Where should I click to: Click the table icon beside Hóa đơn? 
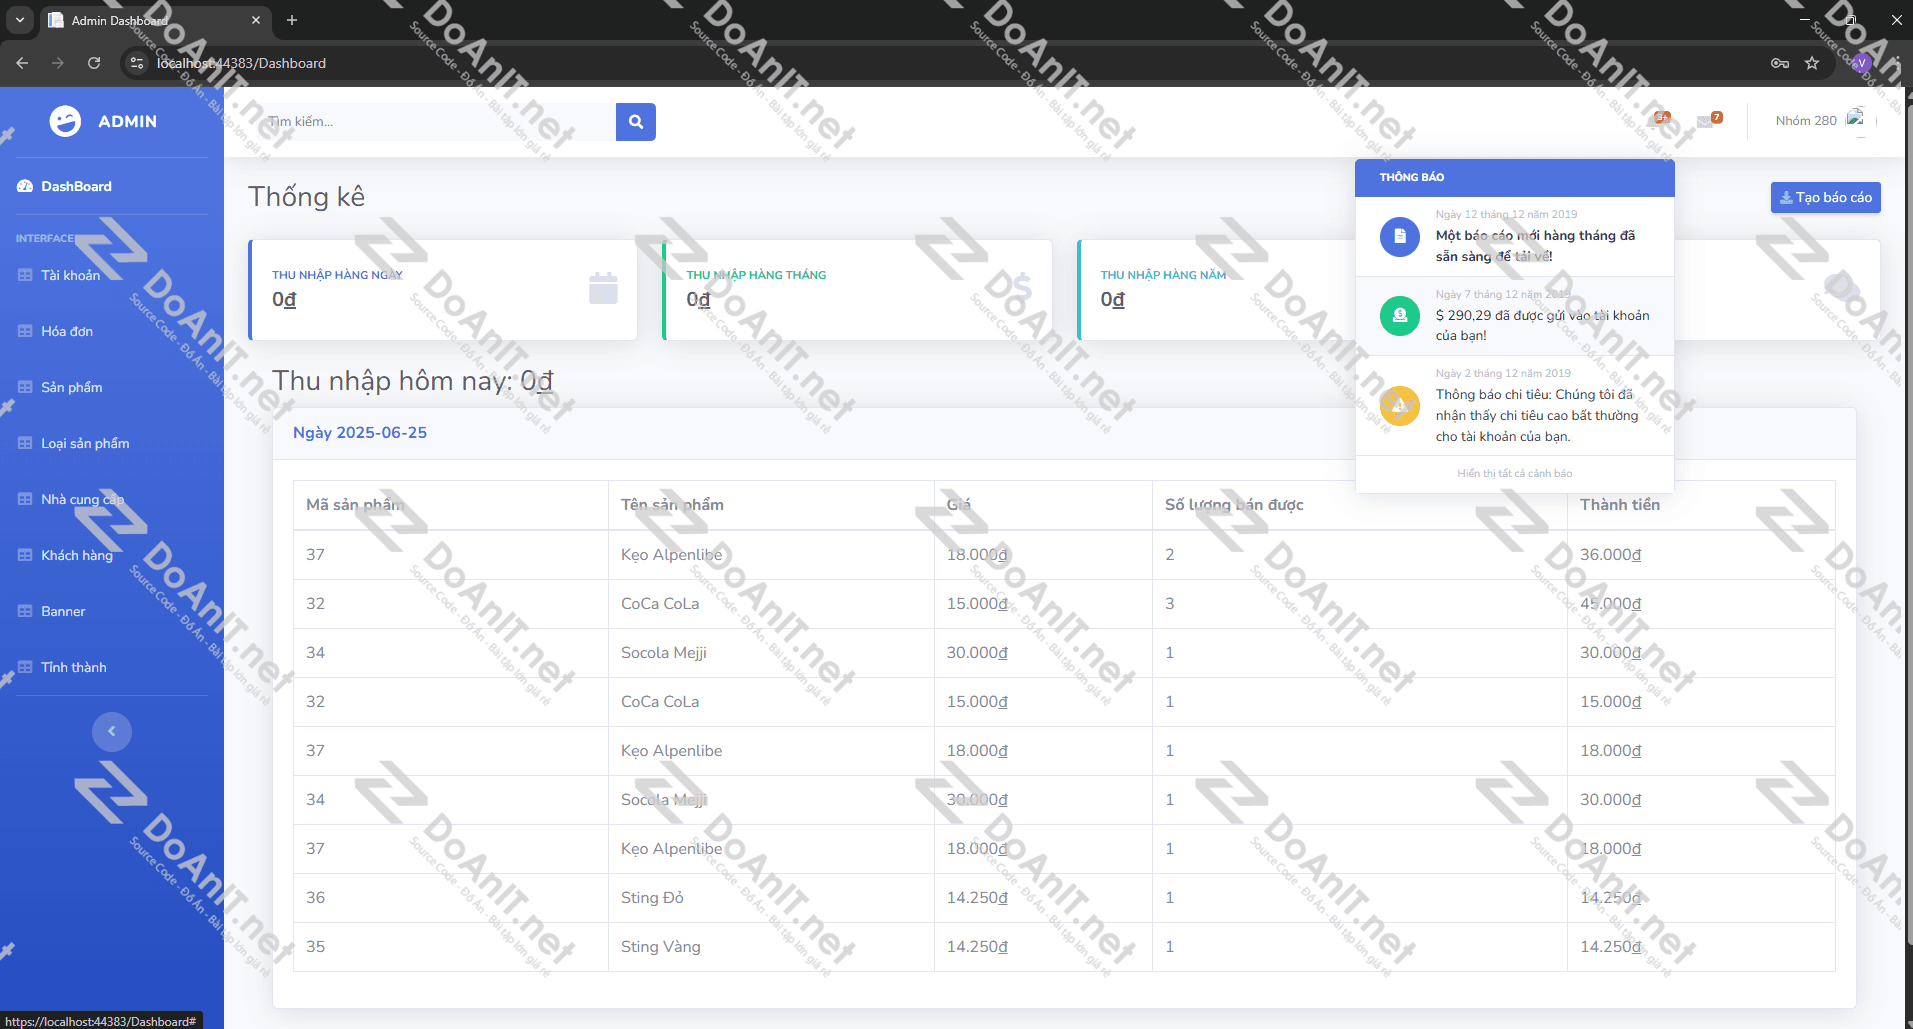[x=25, y=331]
